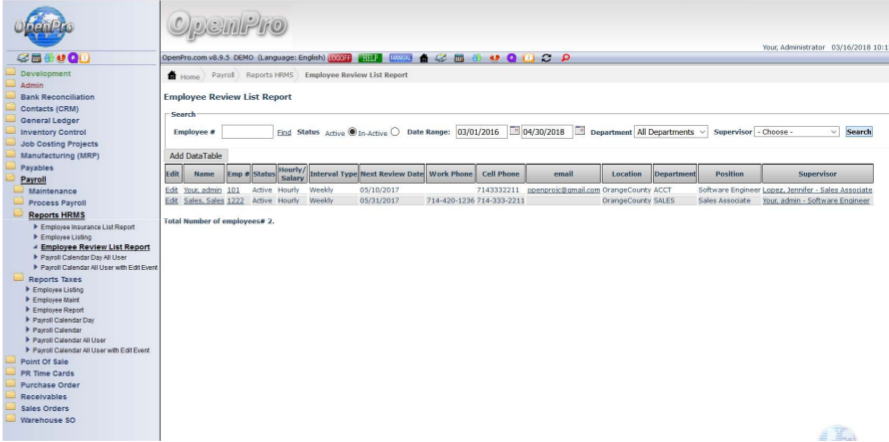The width and height of the screenshot is (889, 442).
Task: Click the red LOGOFF icon
Action: pos(341,58)
